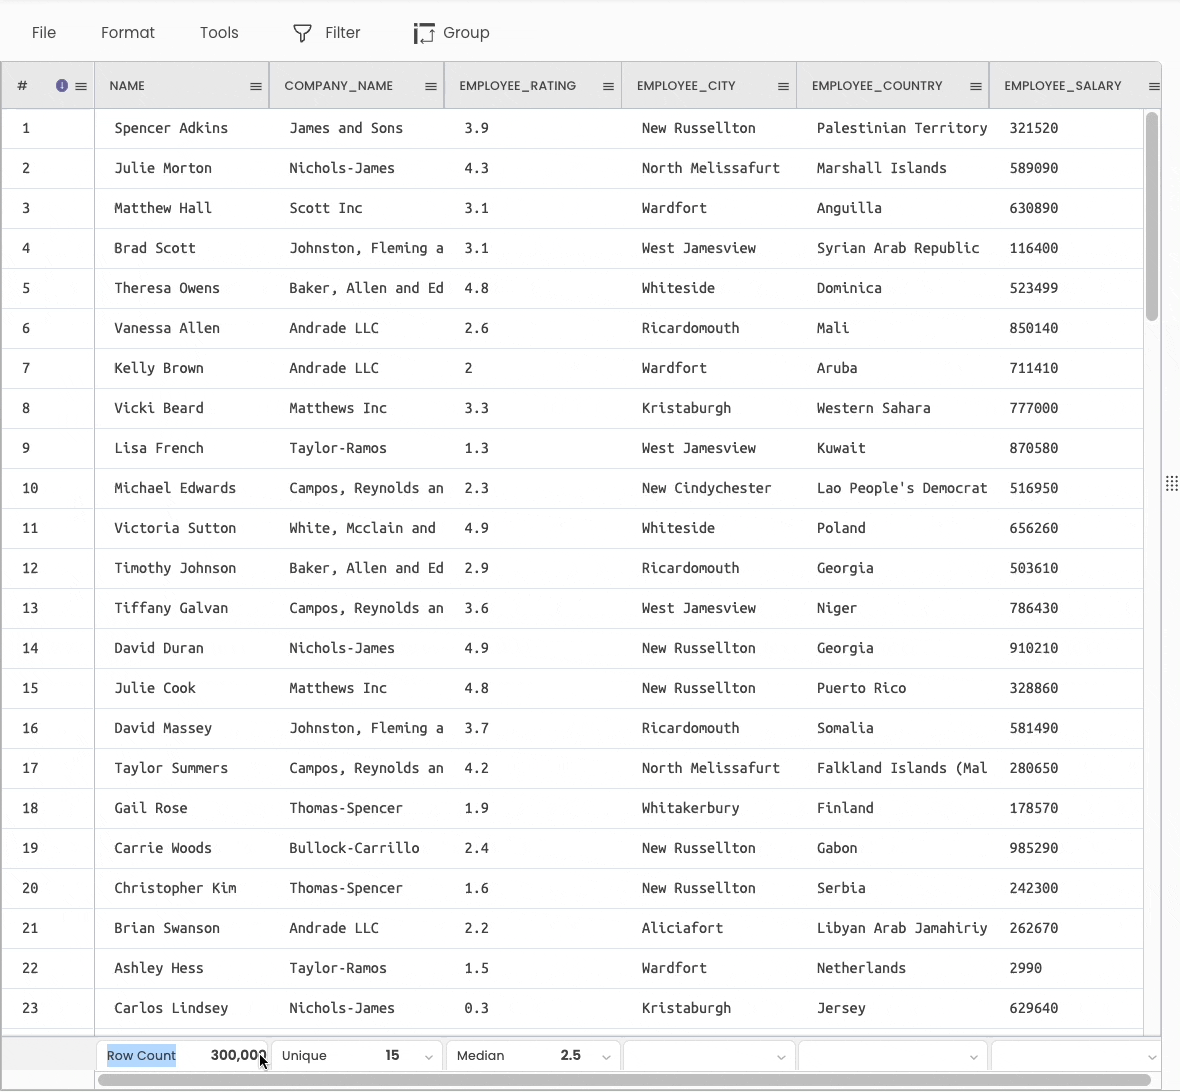Screen dimensions: 1180x1092
Task: Click the Filter button
Action: point(327,33)
